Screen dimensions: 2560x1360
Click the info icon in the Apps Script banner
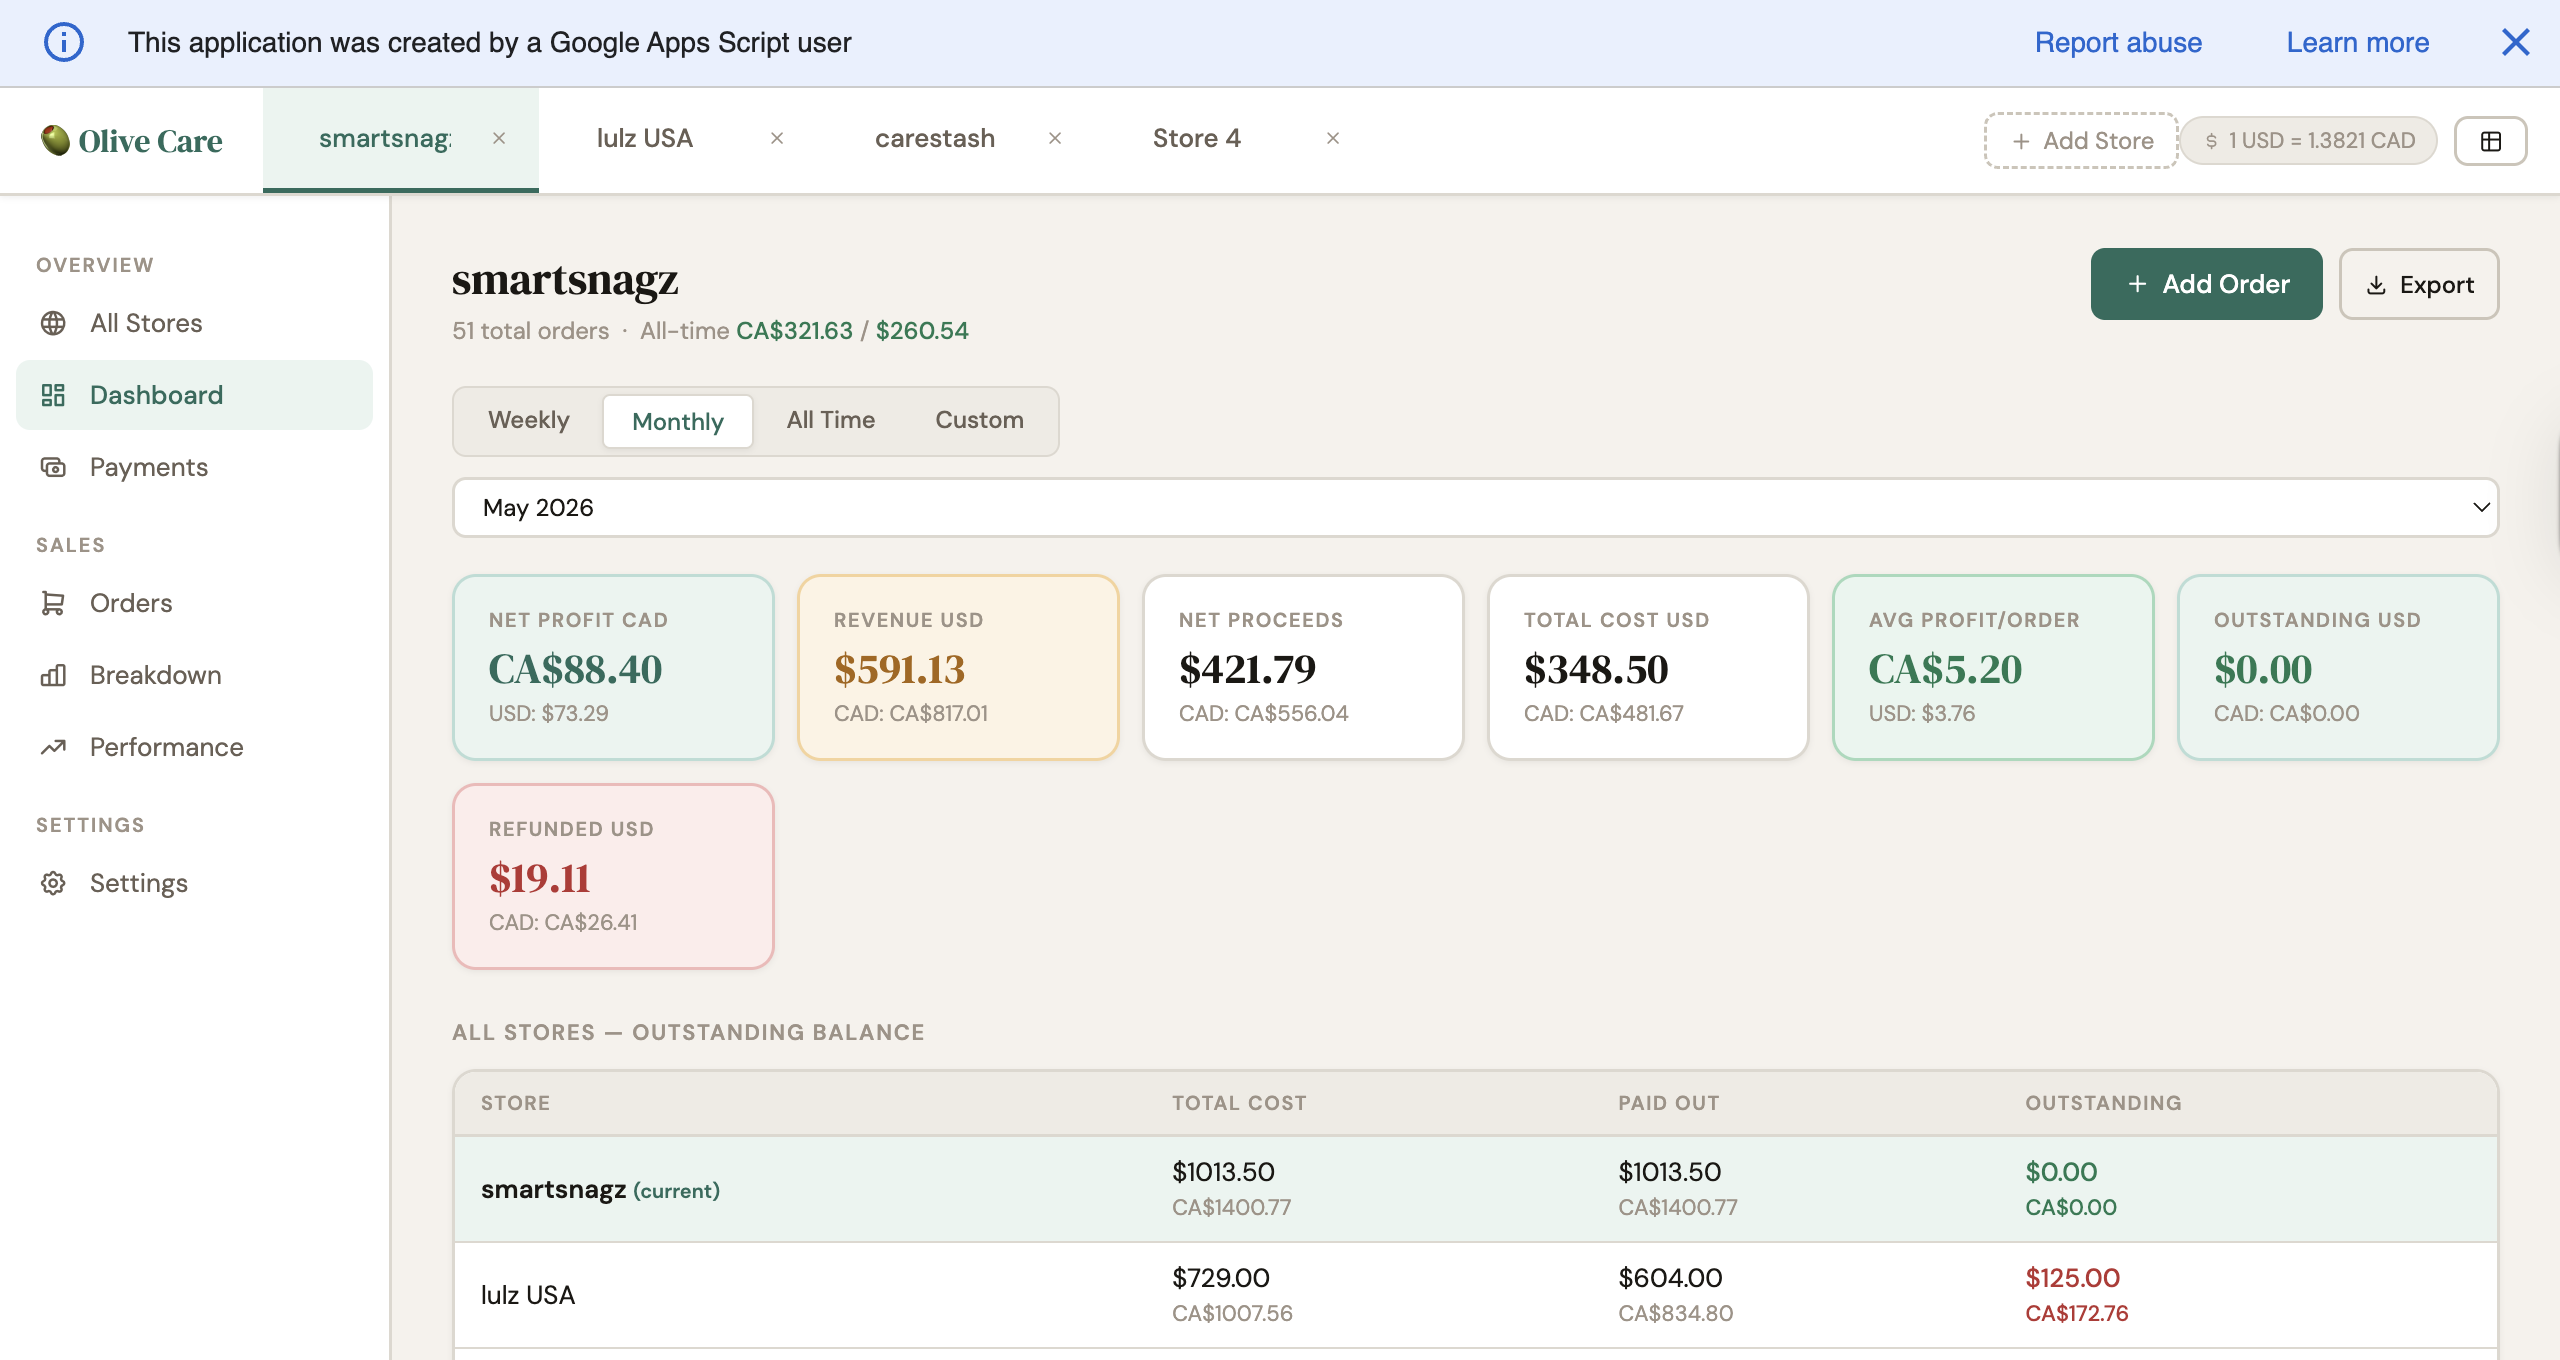[63, 42]
